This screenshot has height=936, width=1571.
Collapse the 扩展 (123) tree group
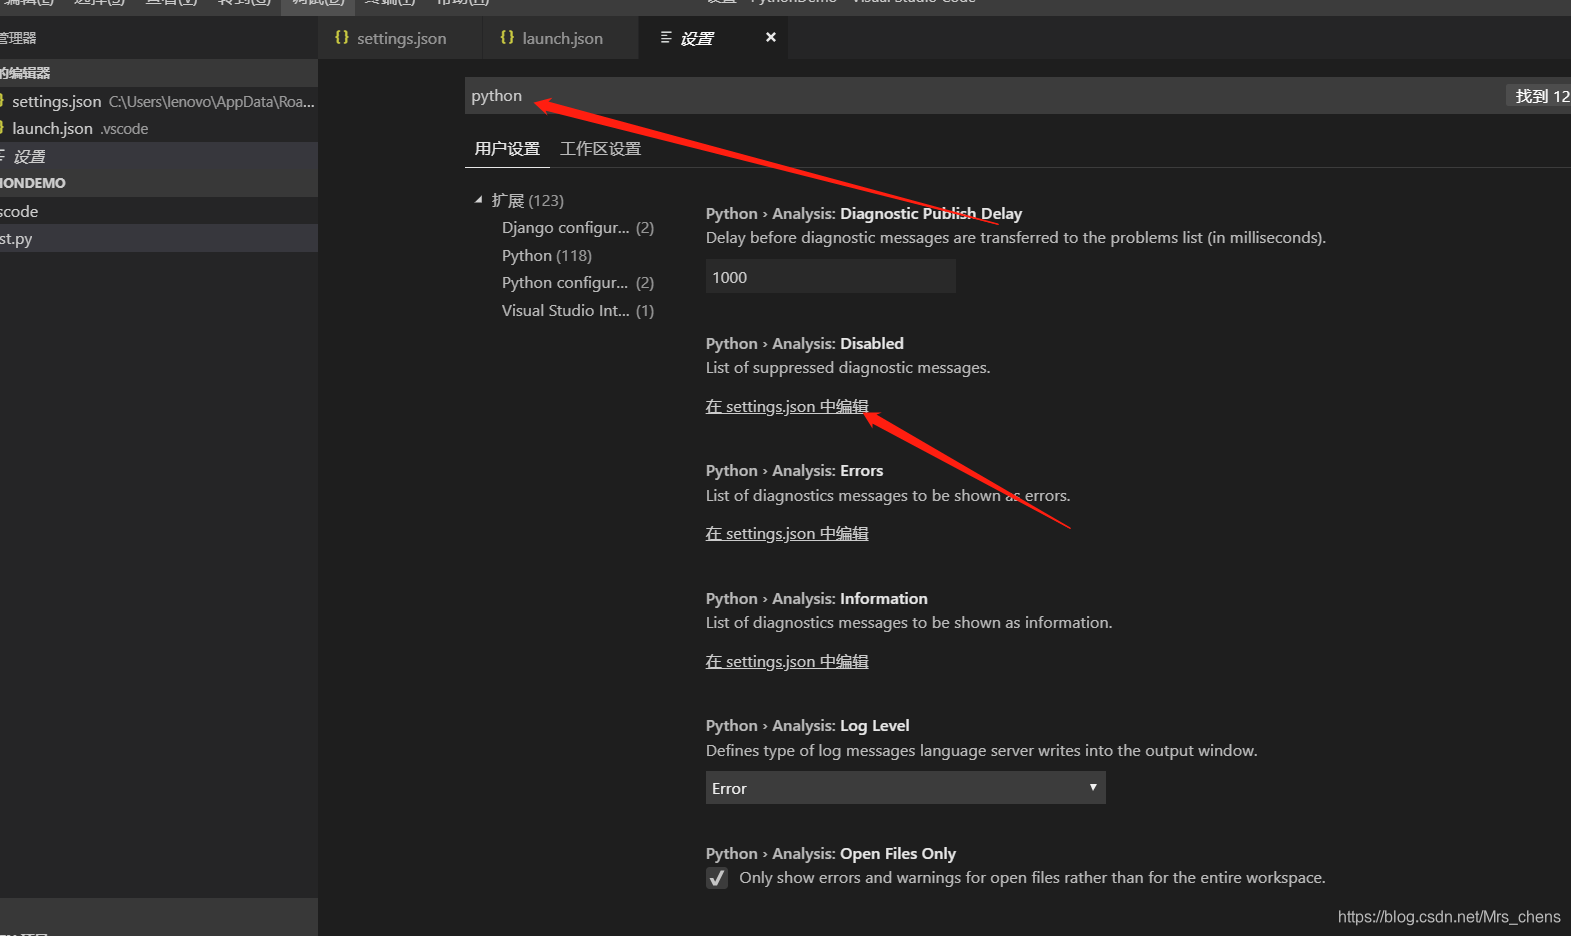[479, 200]
